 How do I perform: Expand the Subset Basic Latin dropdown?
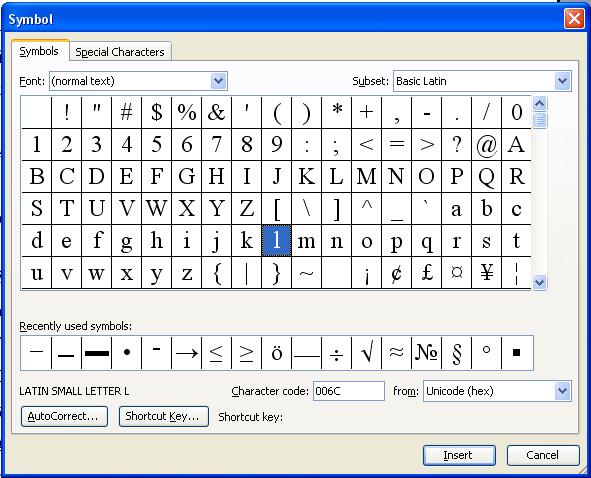562,81
